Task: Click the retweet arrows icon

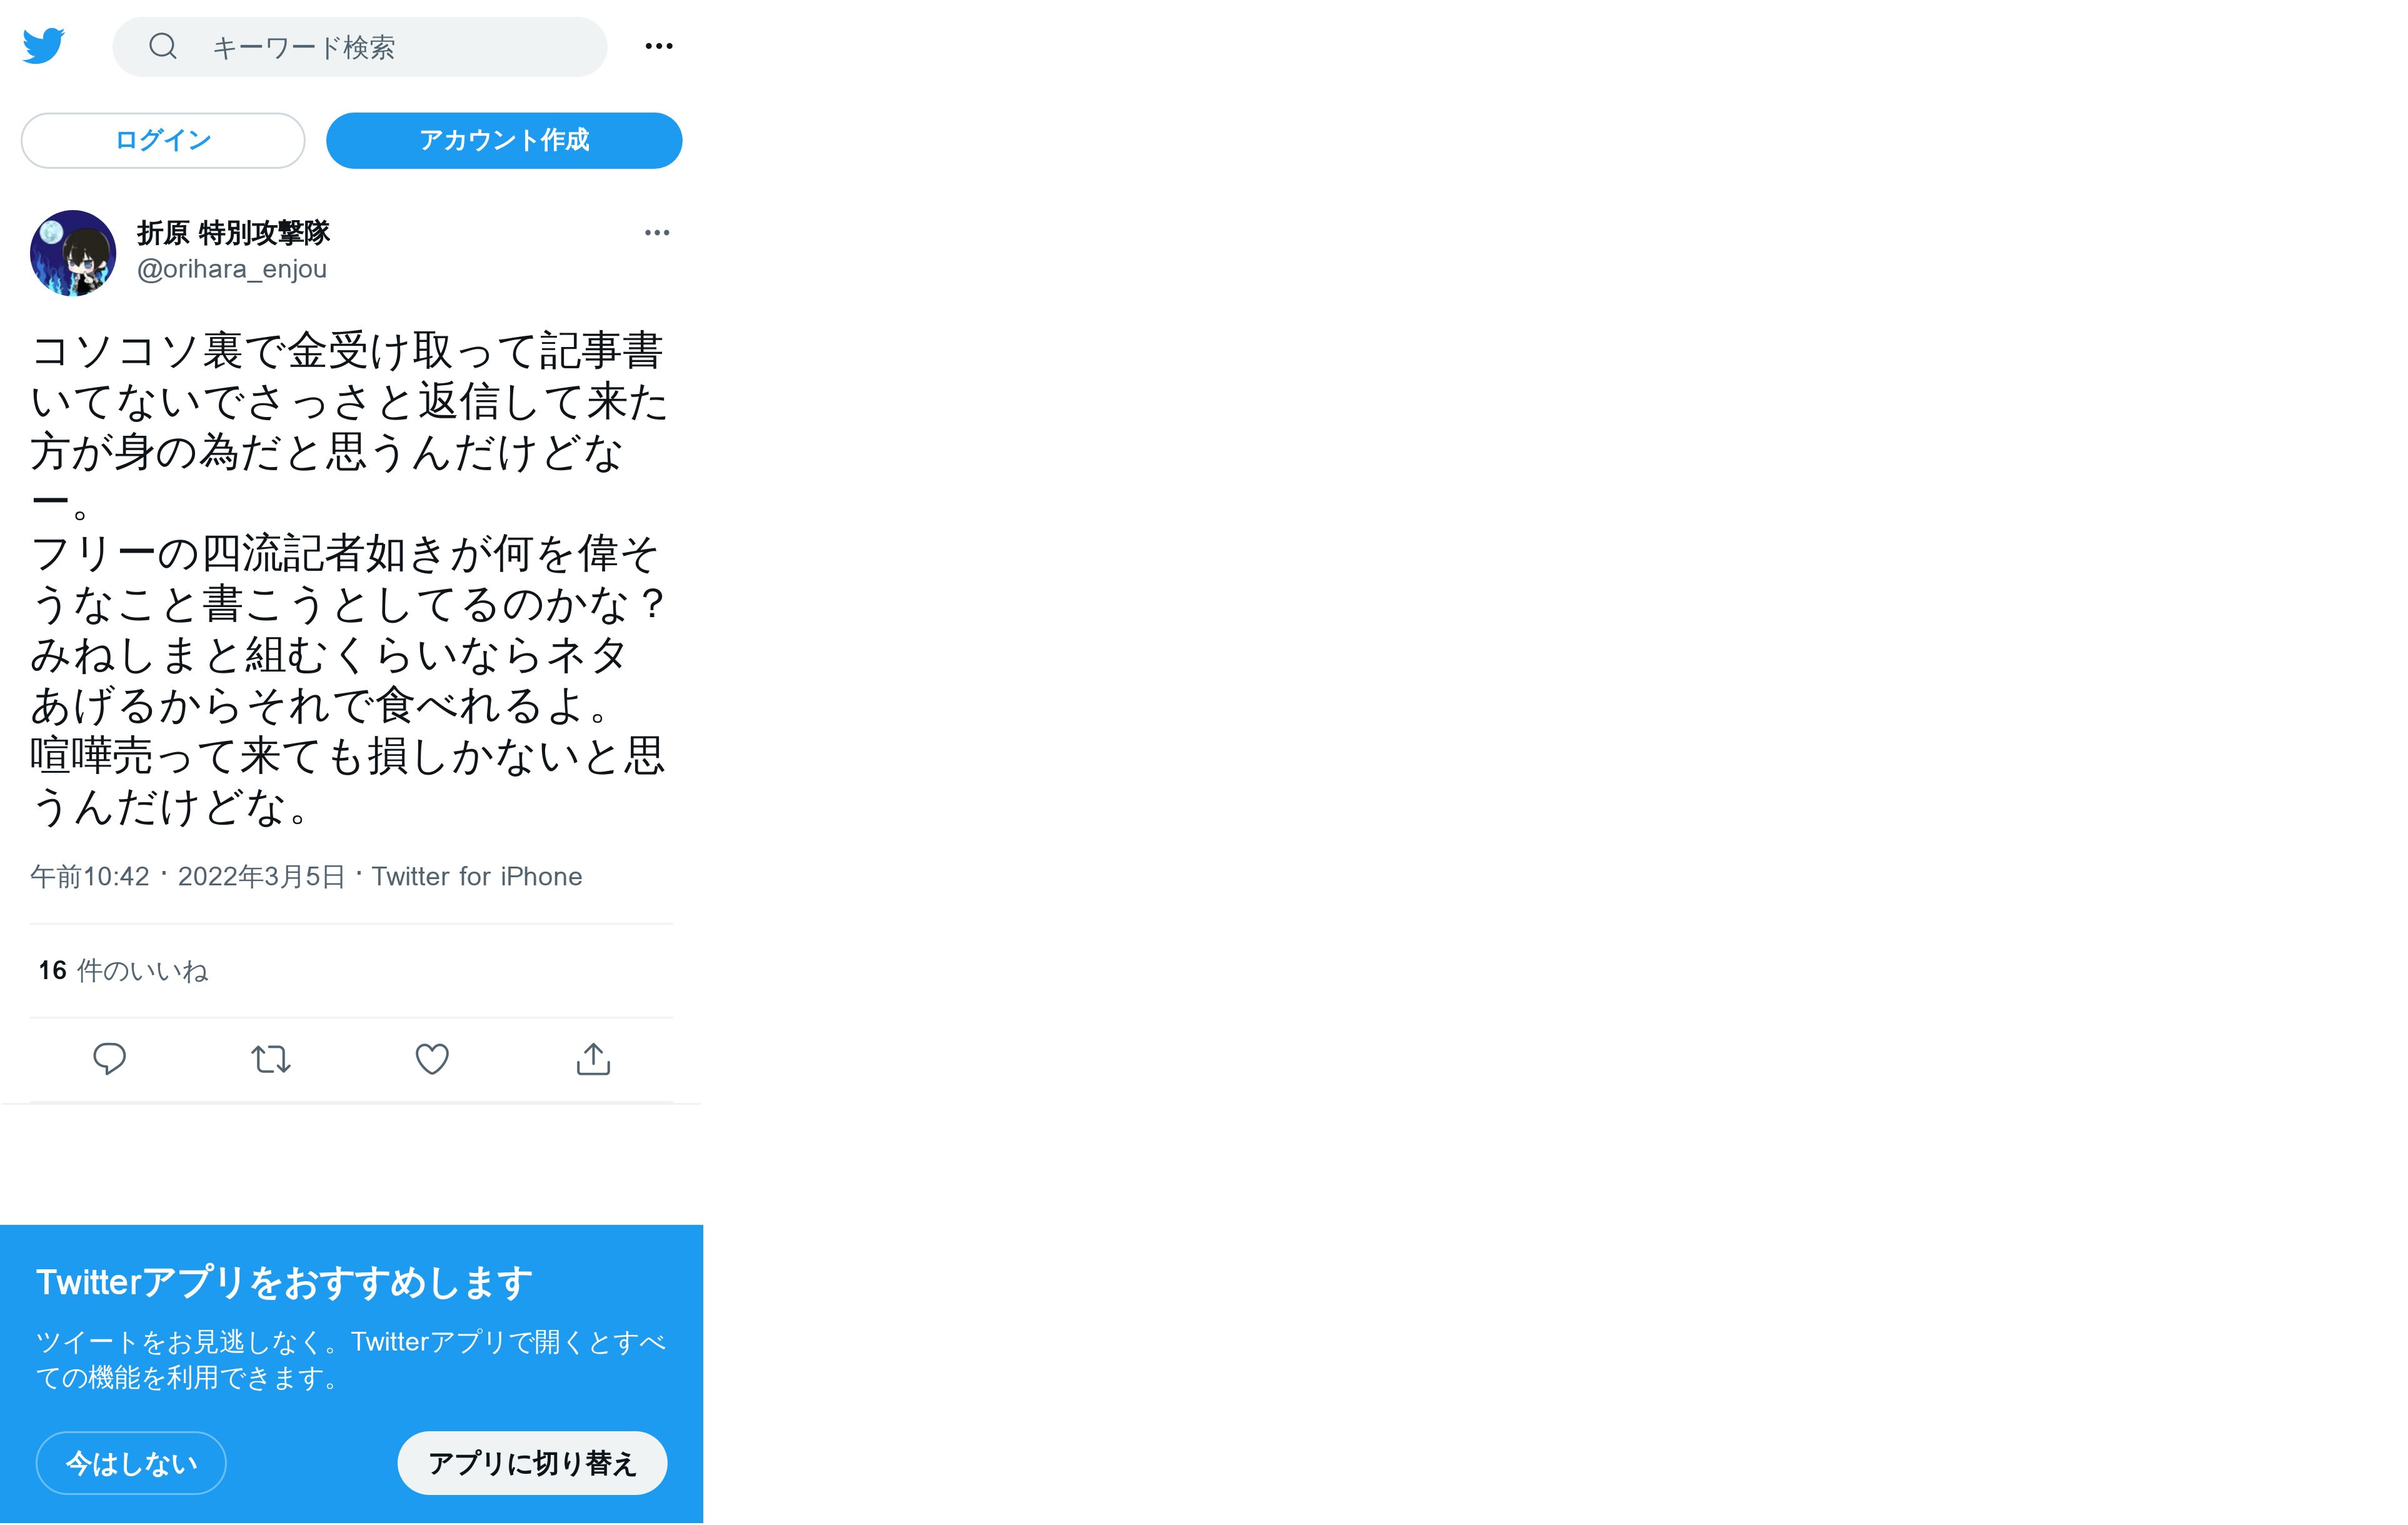Action: (271, 1059)
